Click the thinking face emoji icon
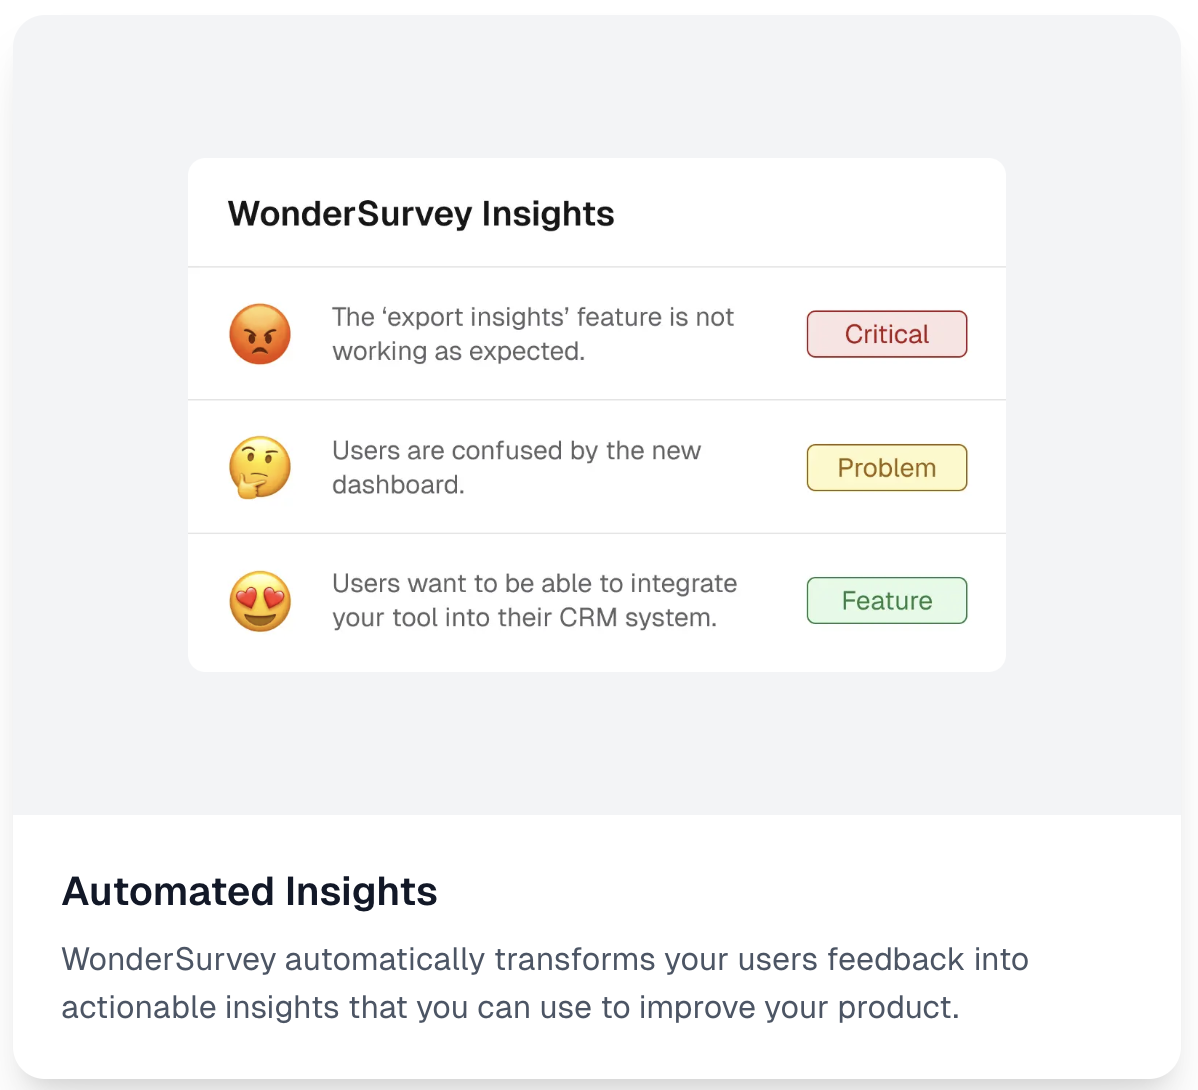The width and height of the screenshot is (1198, 1090). pyautogui.click(x=260, y=467)
